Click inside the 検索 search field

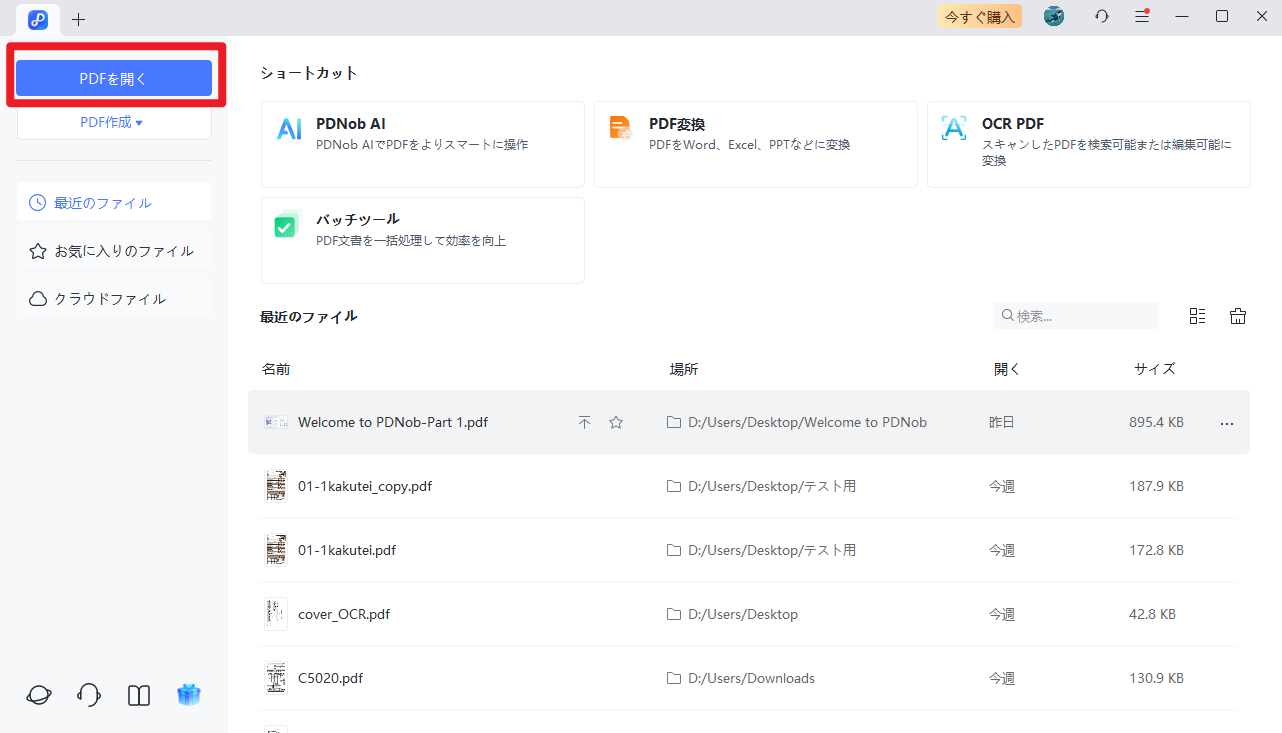1075,315
